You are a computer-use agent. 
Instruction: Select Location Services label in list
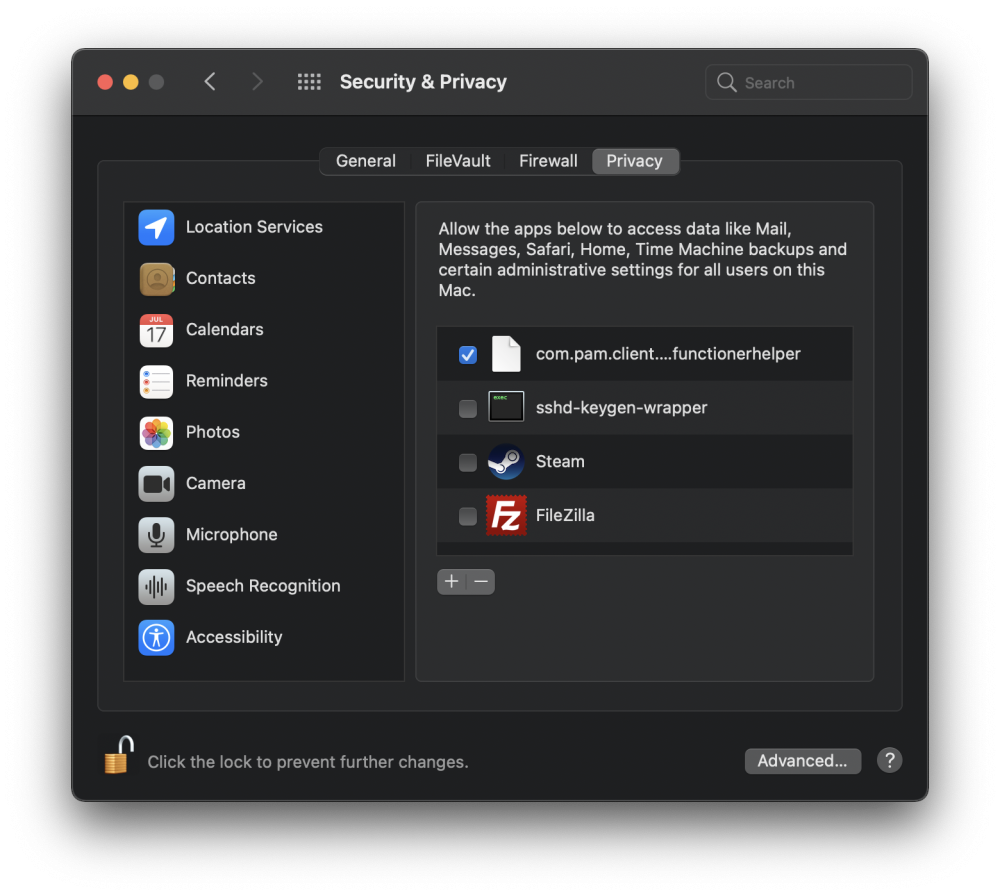click(254, 227)
